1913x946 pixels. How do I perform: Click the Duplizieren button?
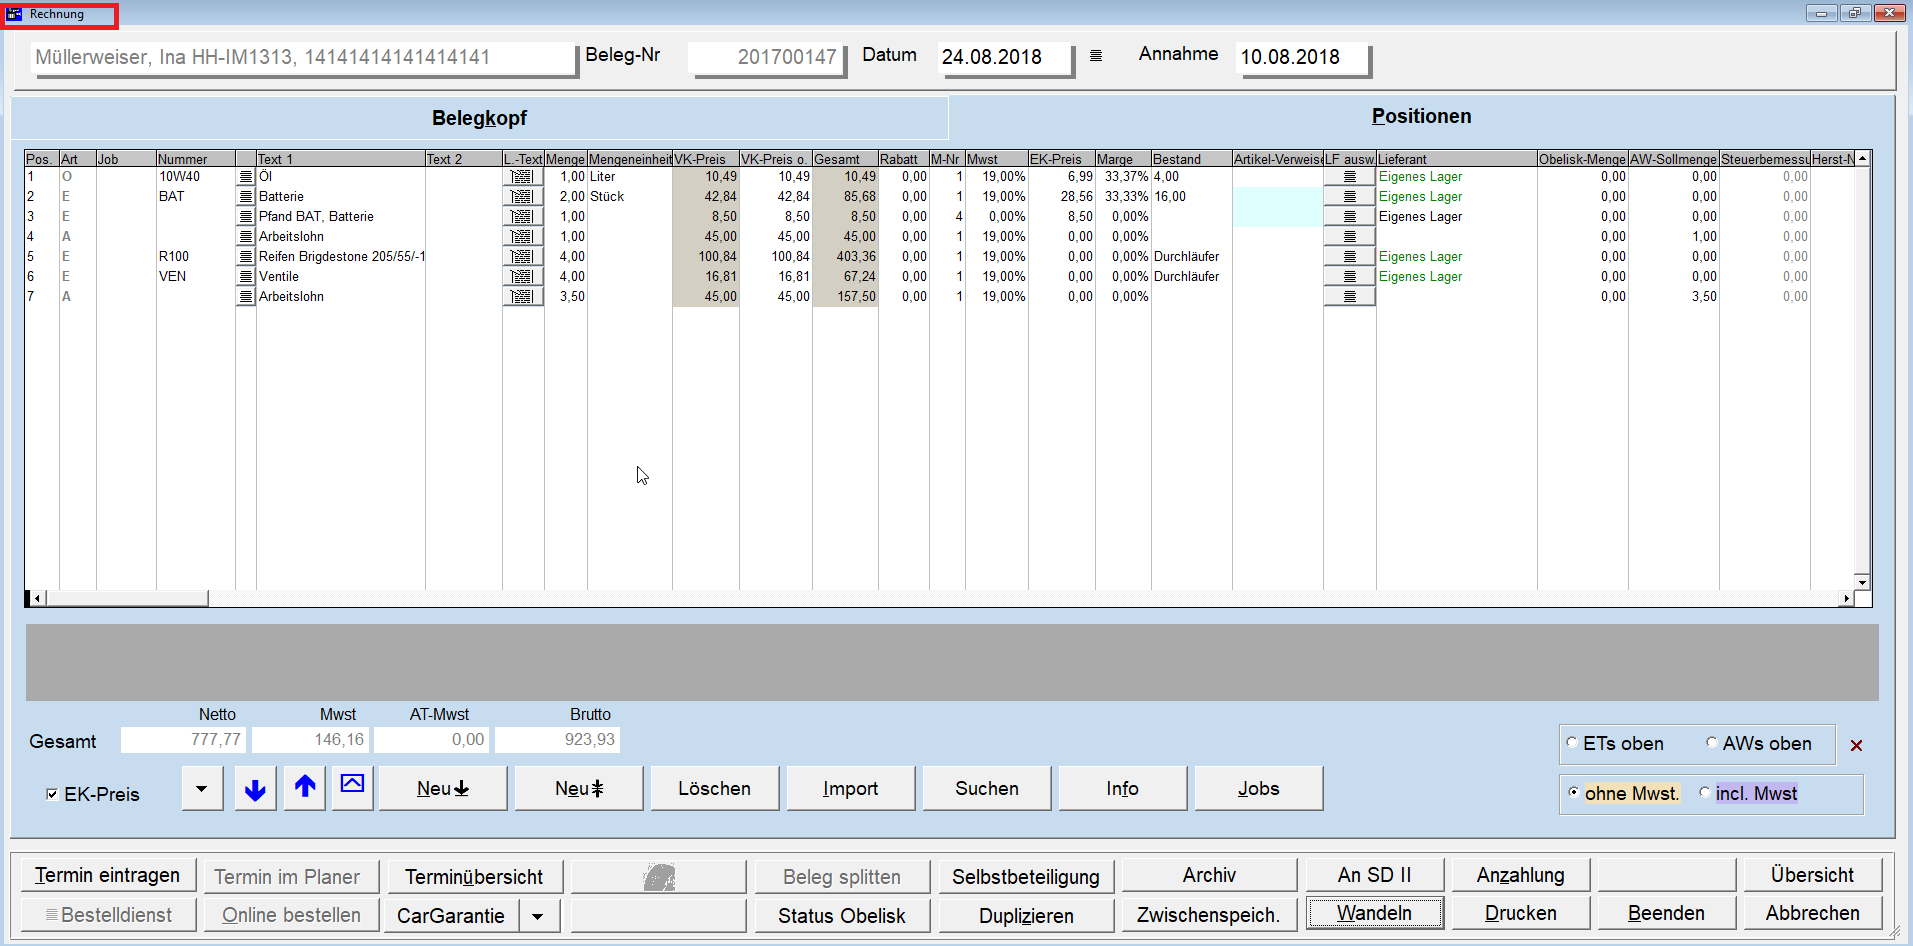pyautogui.click(x=1026, y=916)
